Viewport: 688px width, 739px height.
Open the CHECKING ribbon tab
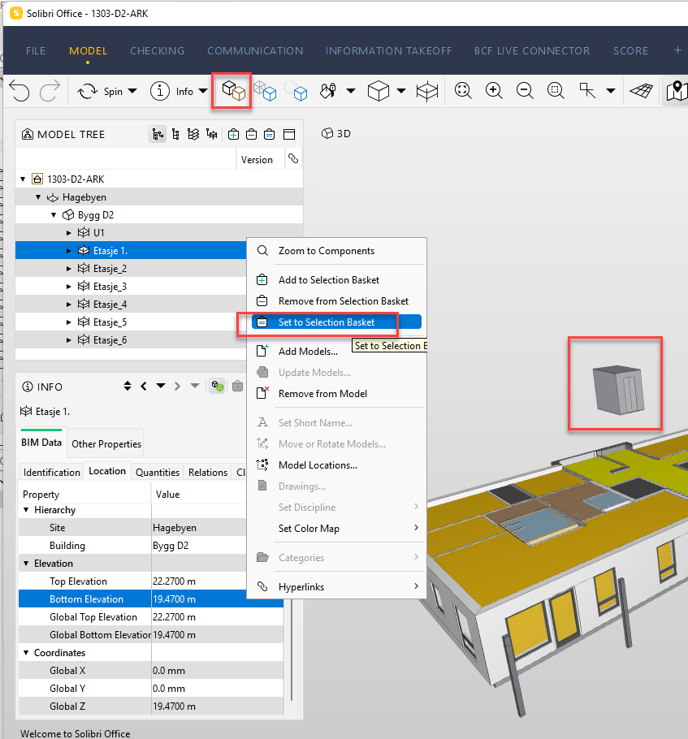pyautogui.click(x=157, y=51)
